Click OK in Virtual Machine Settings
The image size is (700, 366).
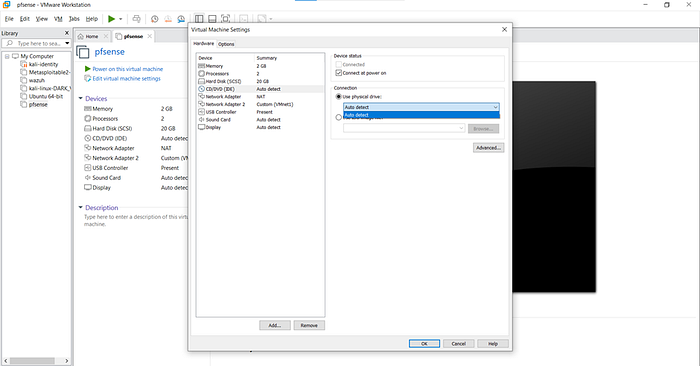424,344
